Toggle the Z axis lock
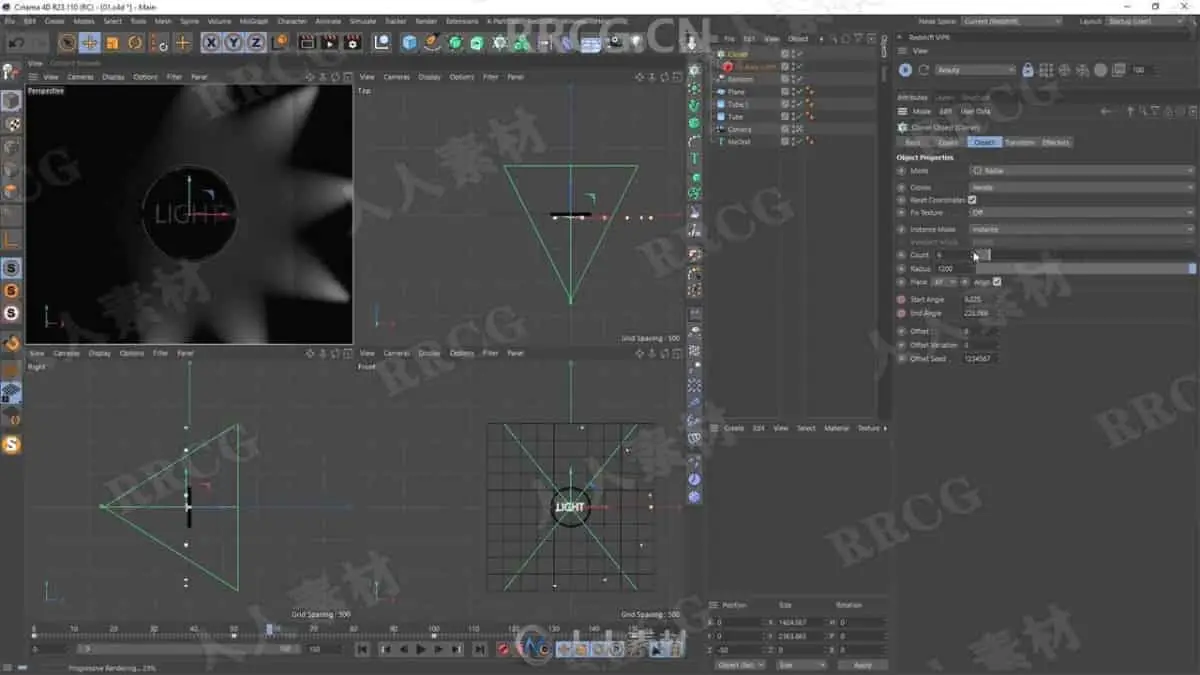1200x675 pixels. 257,42
